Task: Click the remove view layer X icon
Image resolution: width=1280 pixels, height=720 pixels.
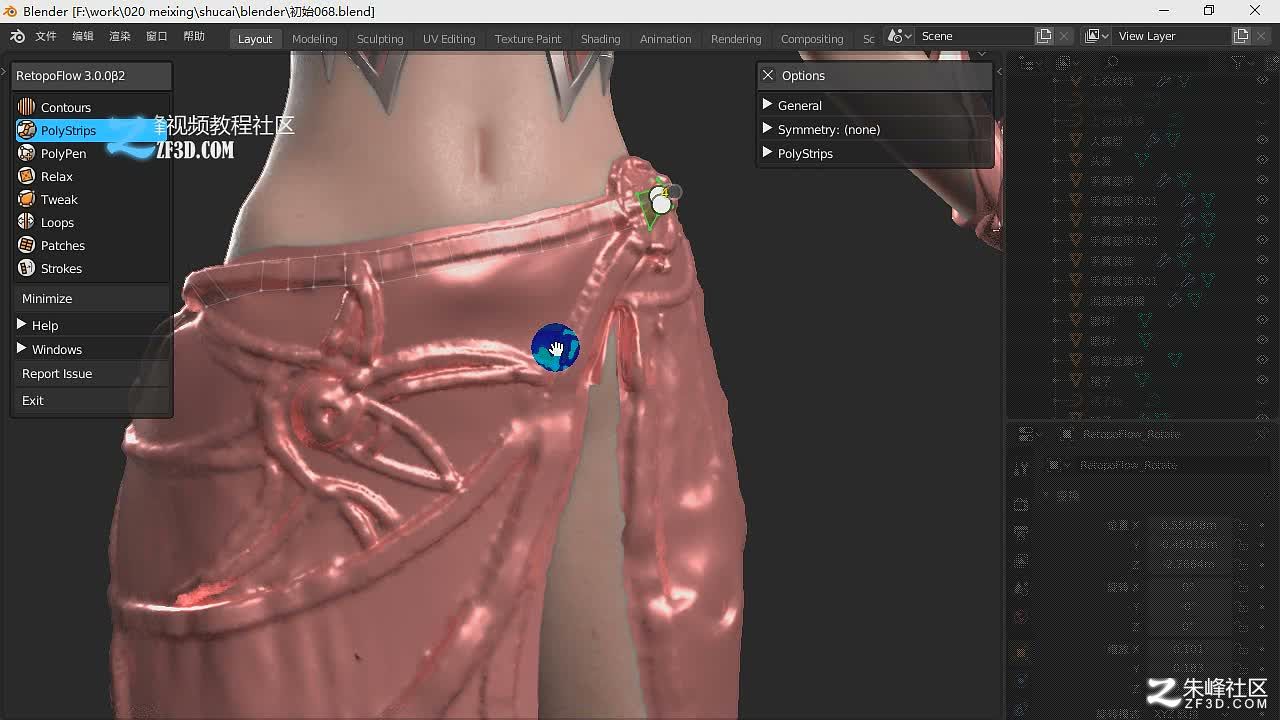Action: (x=1261, y=36)
